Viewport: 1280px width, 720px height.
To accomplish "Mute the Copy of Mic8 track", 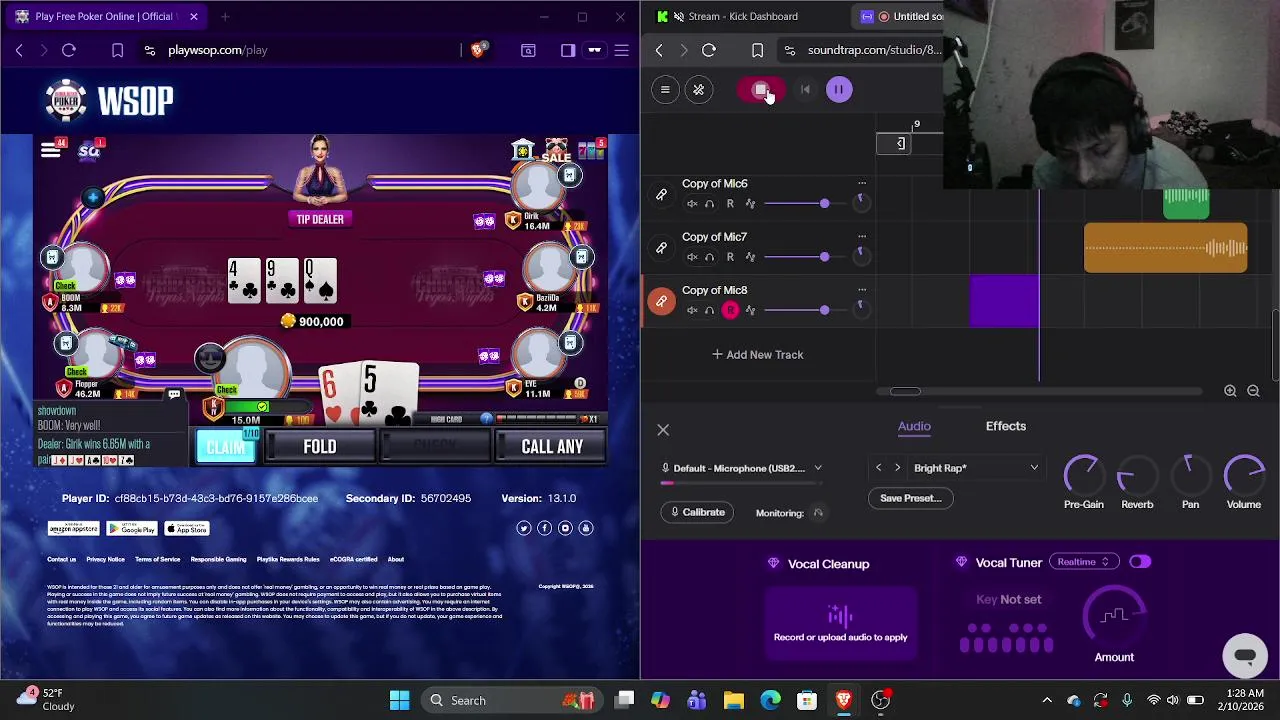I will click(x=692, y=310).
